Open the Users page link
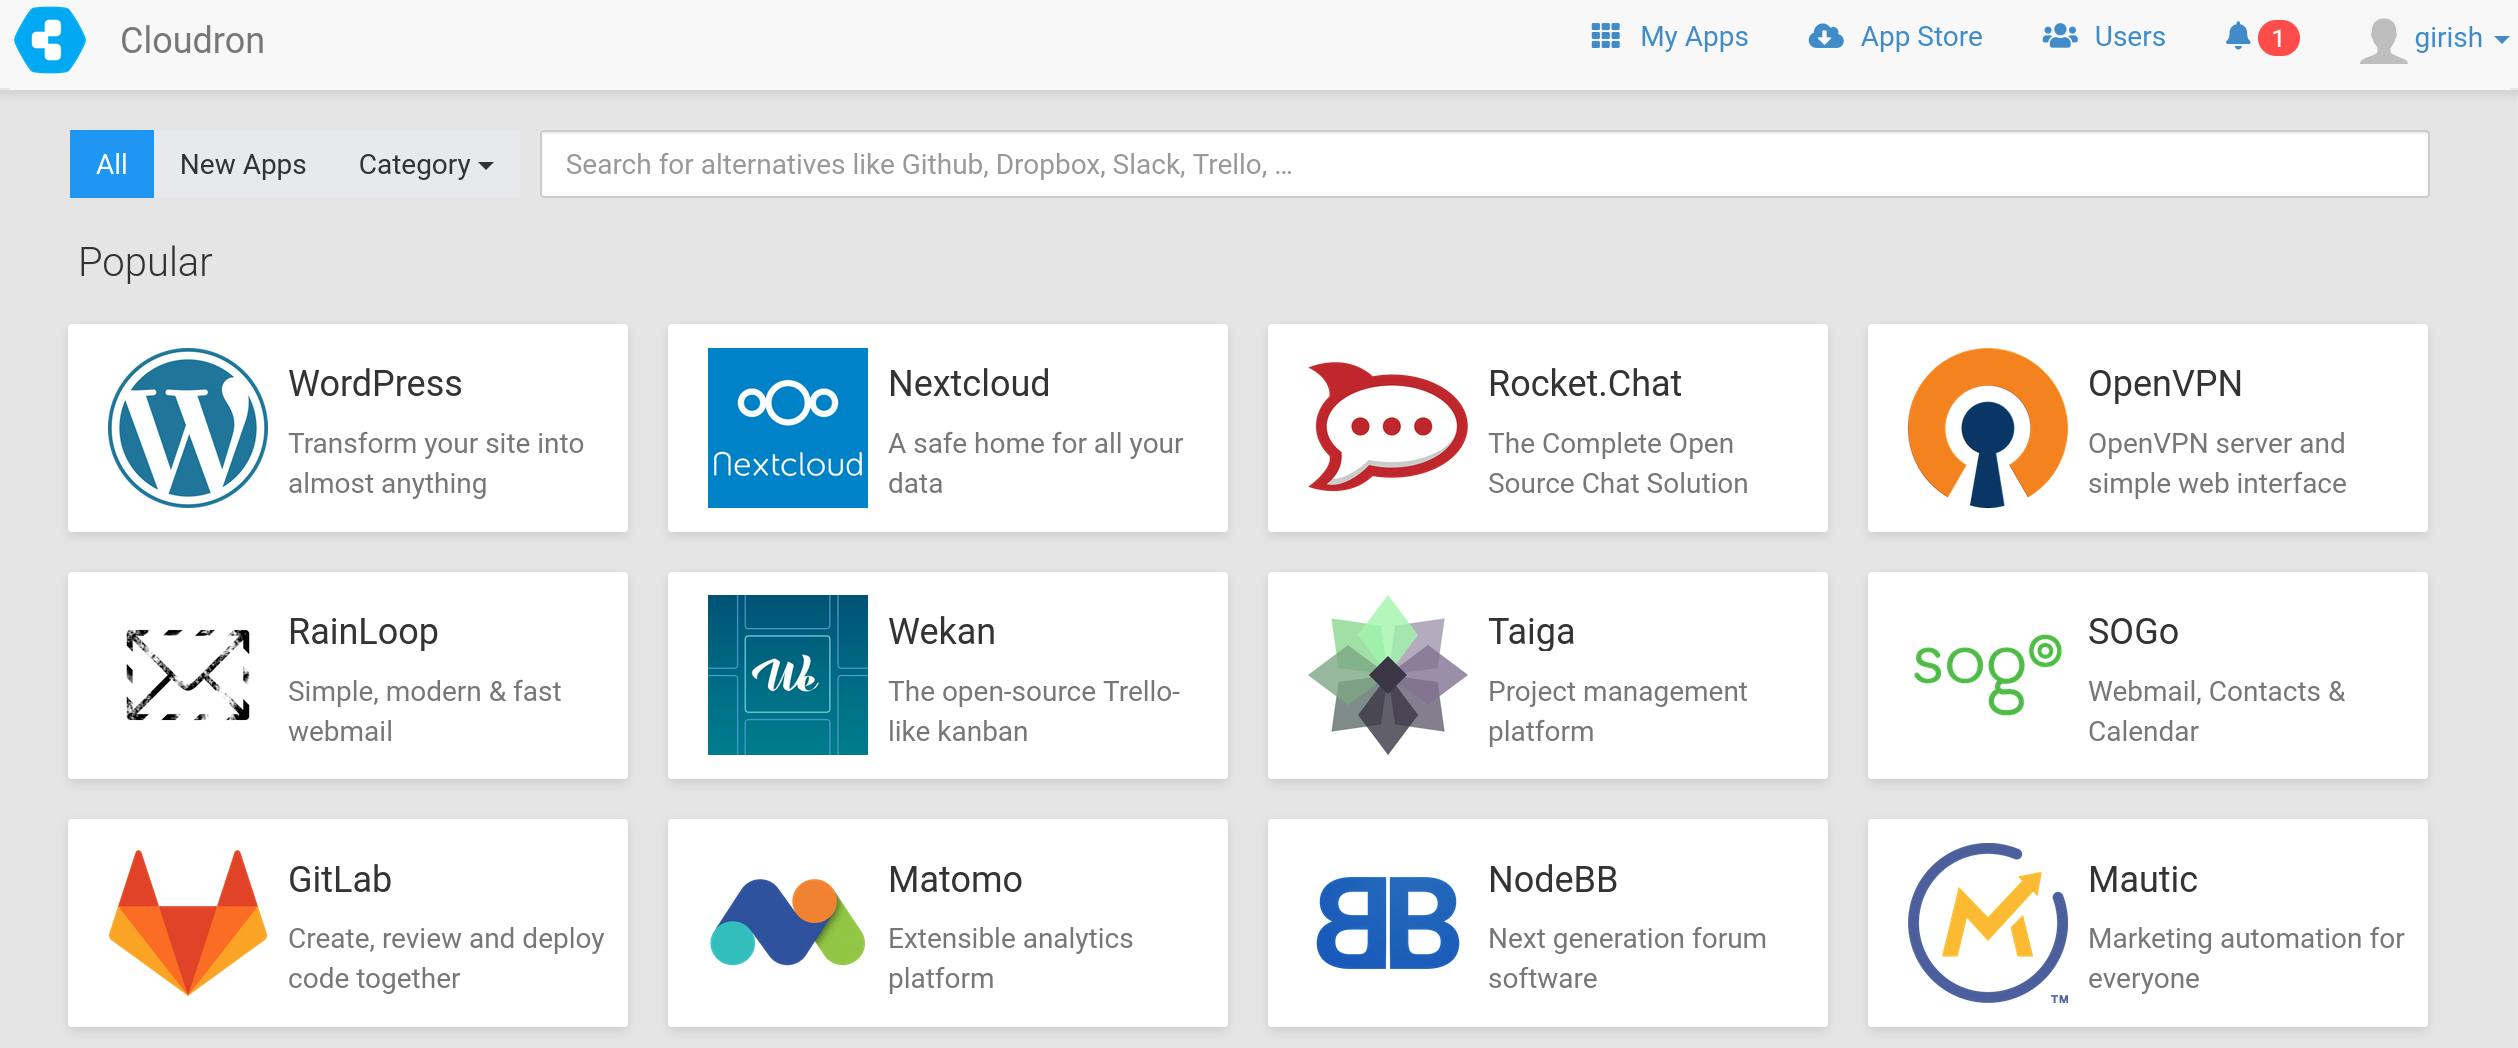 point(2104,37)
